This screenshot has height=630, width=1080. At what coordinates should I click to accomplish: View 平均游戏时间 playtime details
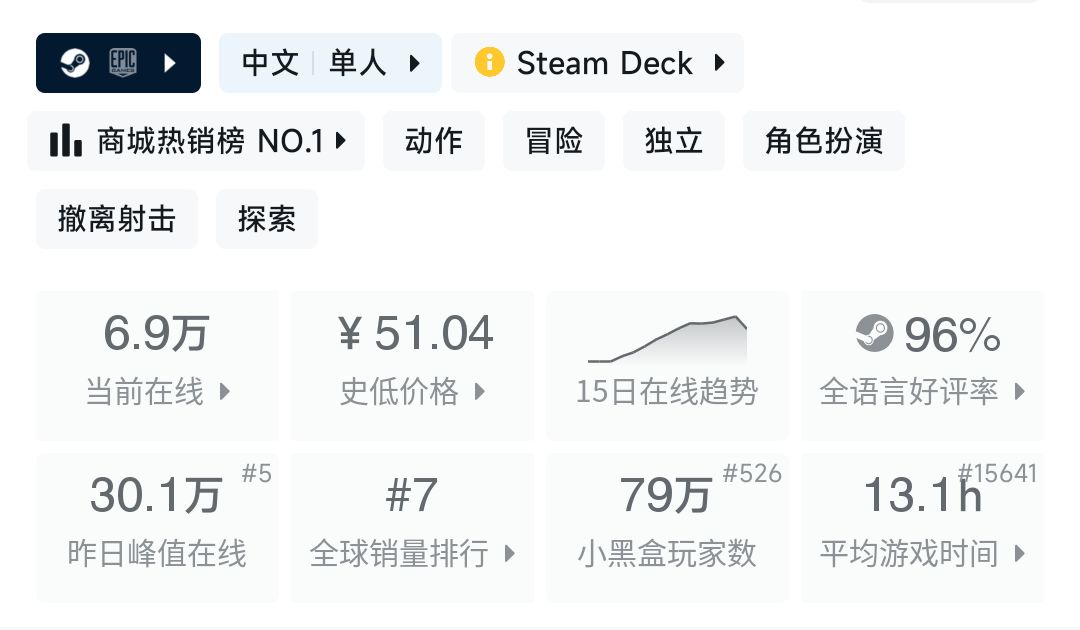(x=922, y=527)
